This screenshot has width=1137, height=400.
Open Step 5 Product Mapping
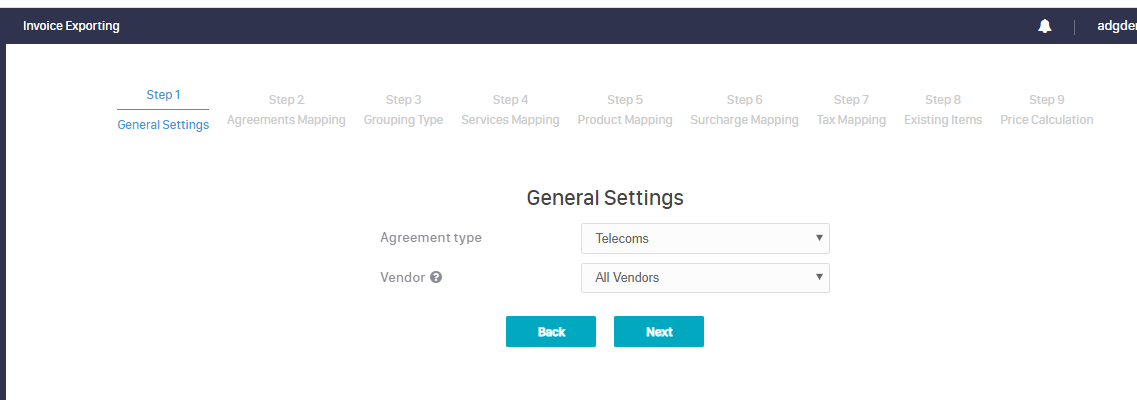pyautogui.click(x=625, y=110)
